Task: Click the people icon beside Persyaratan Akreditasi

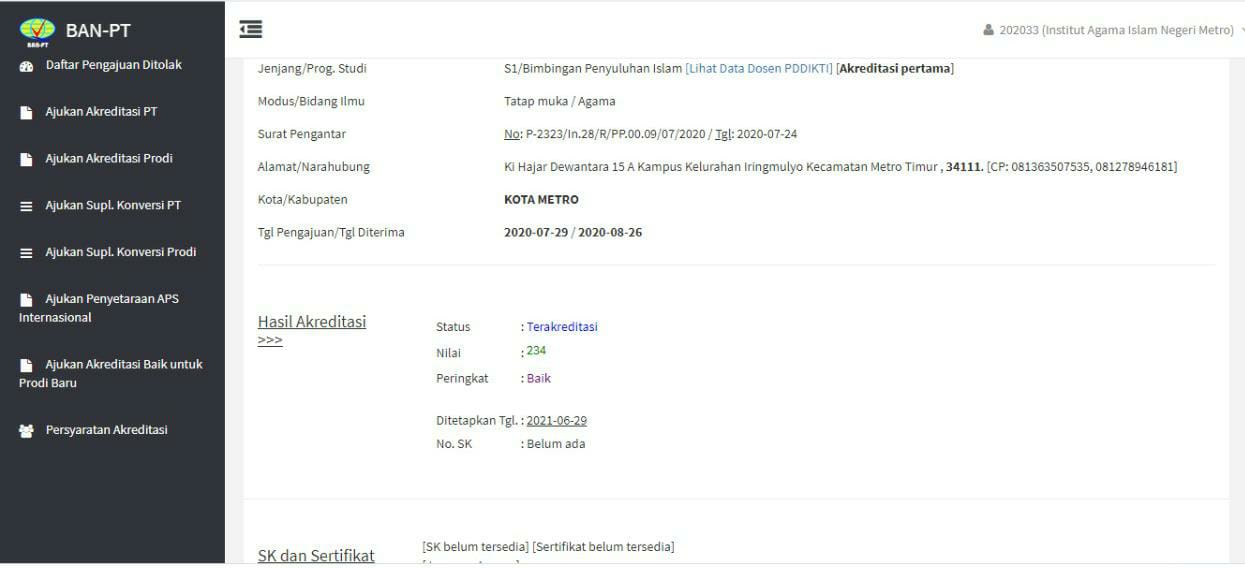Action: pos(27,431)
